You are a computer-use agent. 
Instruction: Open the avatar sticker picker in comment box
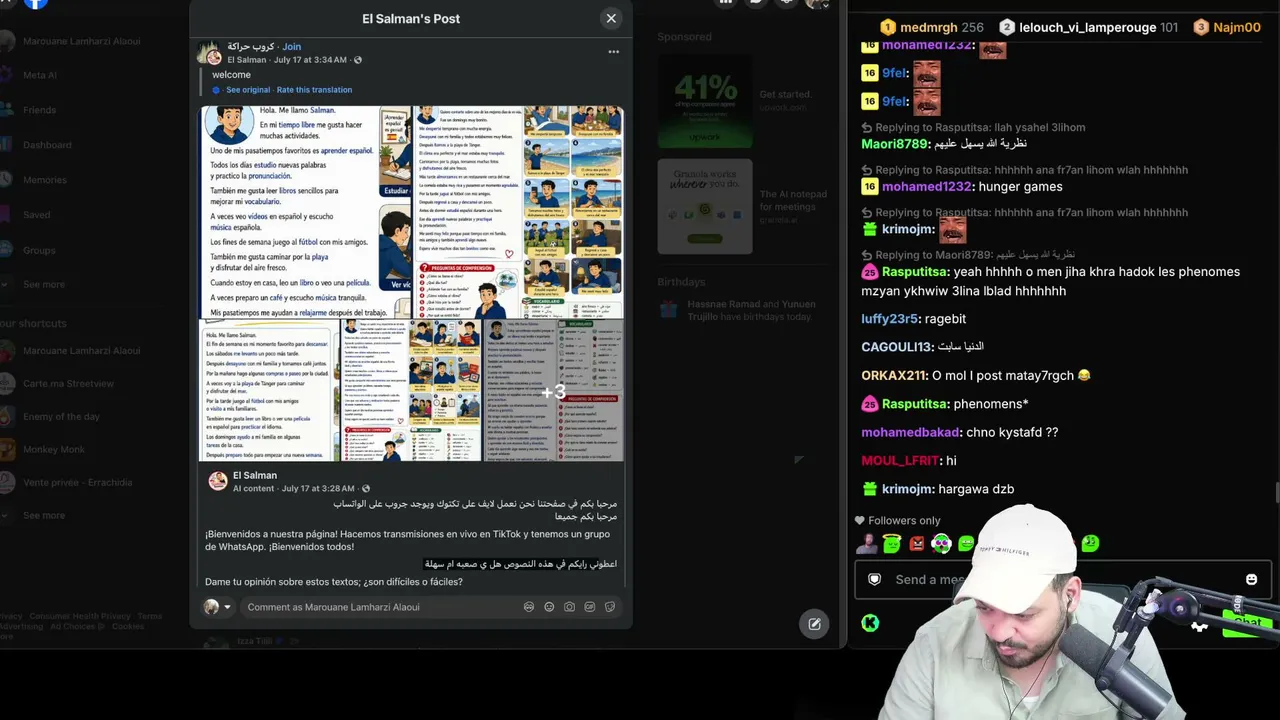529,607
